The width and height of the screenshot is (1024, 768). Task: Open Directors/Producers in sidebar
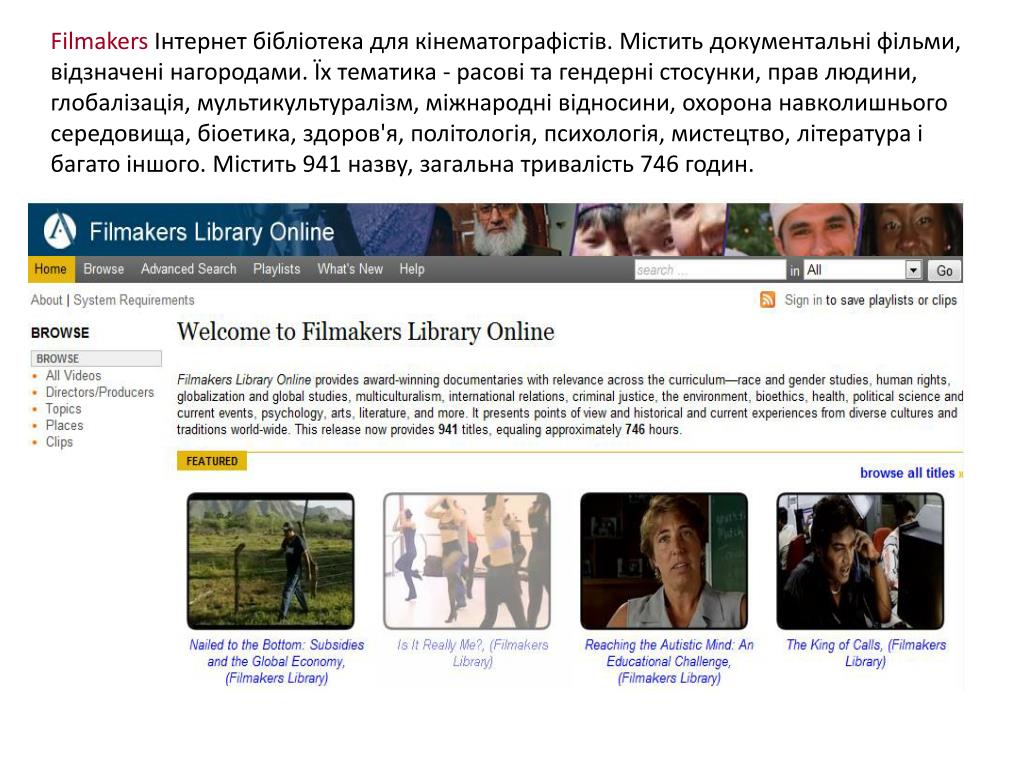click(100, 392)
